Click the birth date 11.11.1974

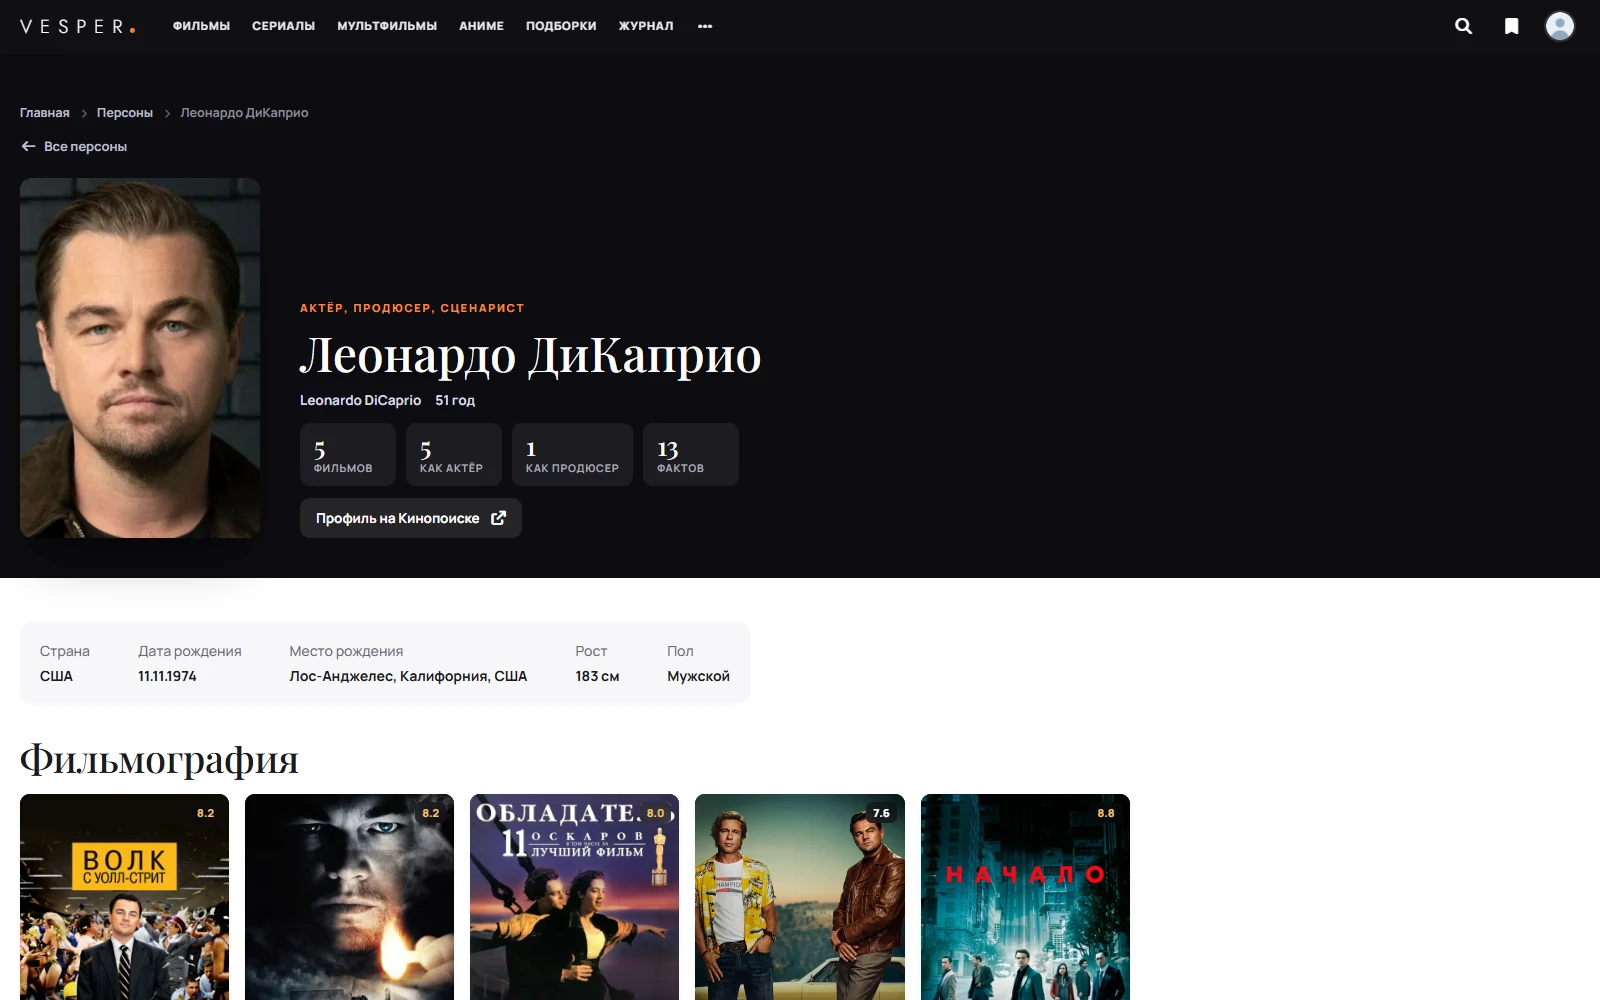(167, 676)
